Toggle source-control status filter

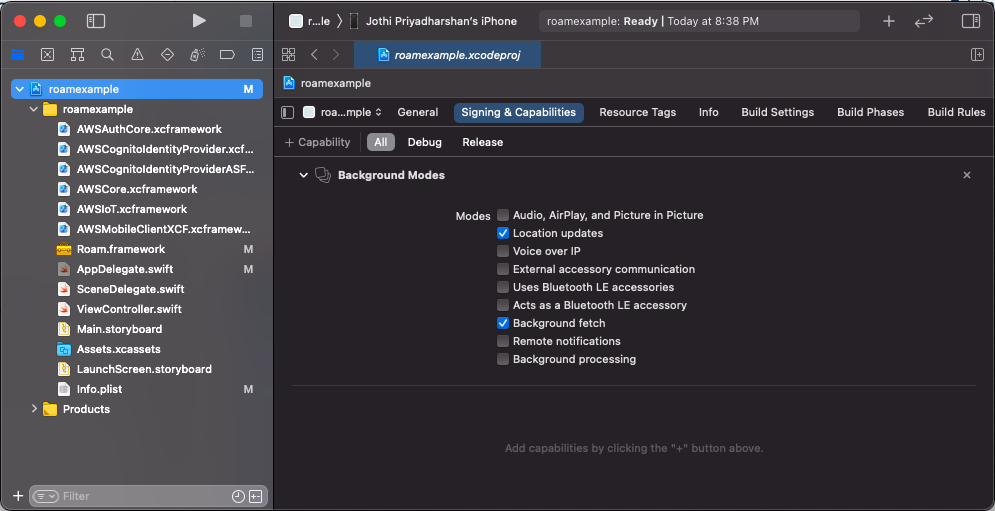click(x=255, y=496)
